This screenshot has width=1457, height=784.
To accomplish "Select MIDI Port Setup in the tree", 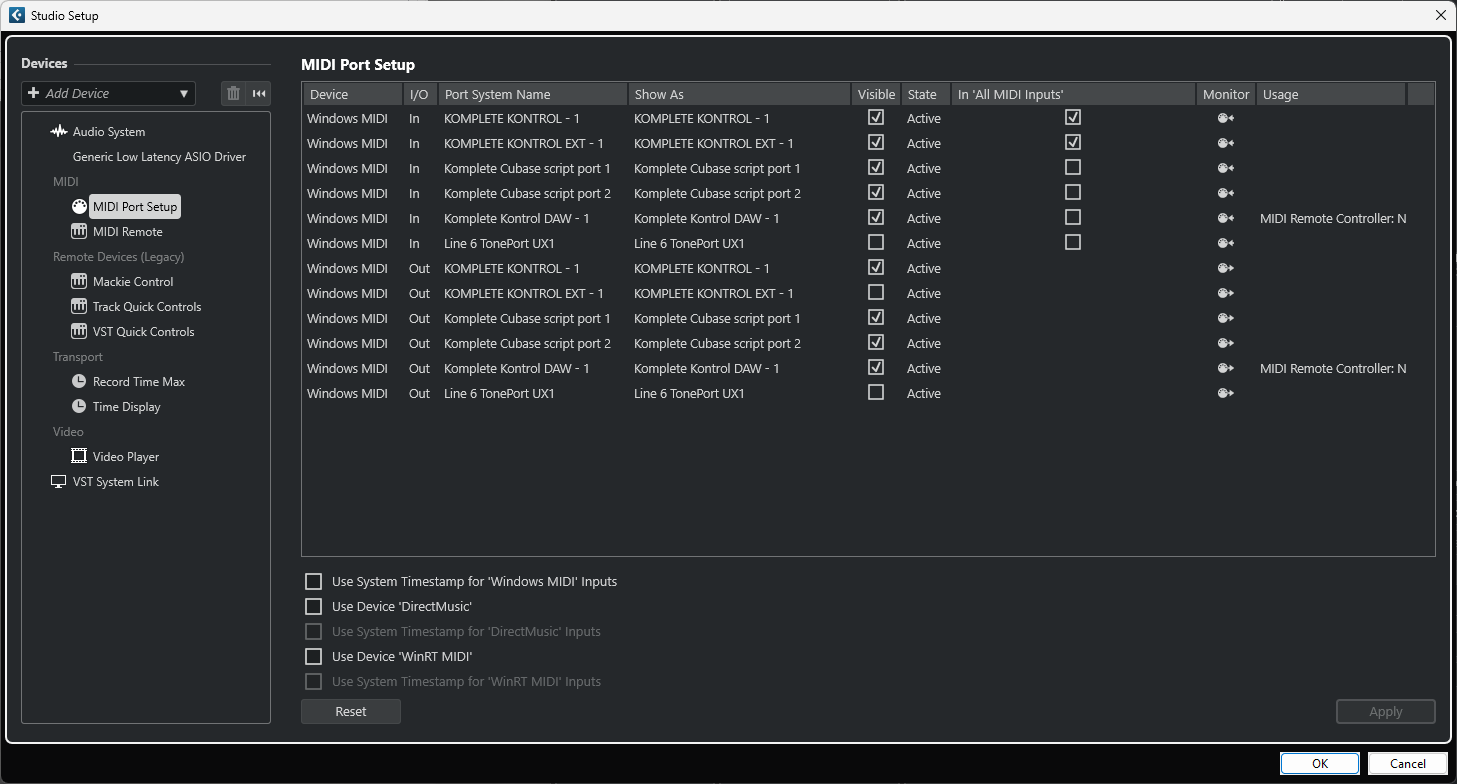I will coord(135,207).
